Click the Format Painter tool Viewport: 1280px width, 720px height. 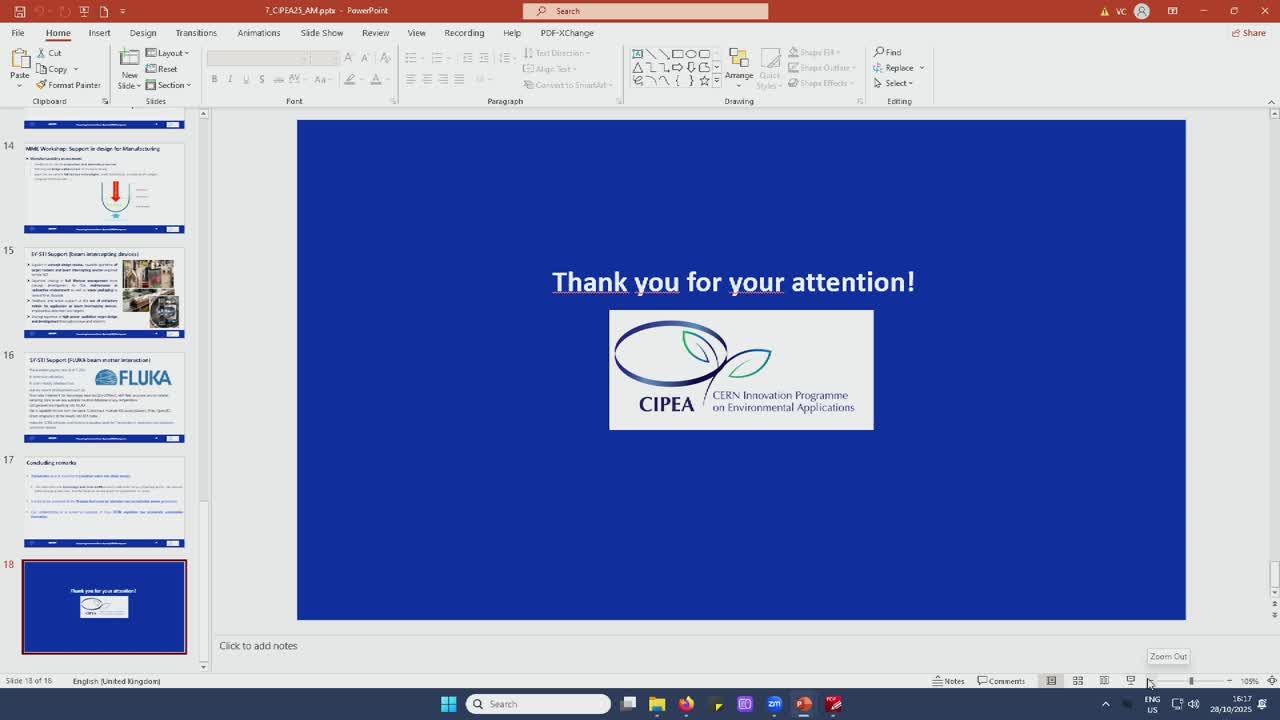point(68,85)
